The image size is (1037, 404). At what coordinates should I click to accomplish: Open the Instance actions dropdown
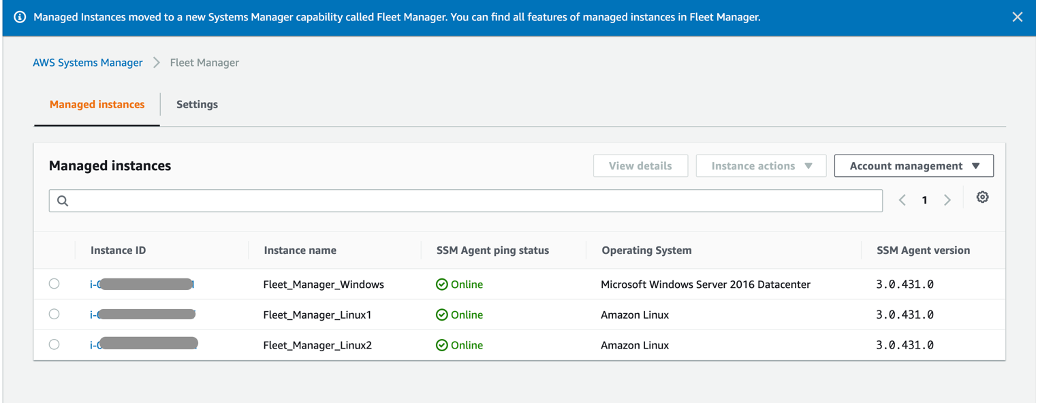point(761,166)
